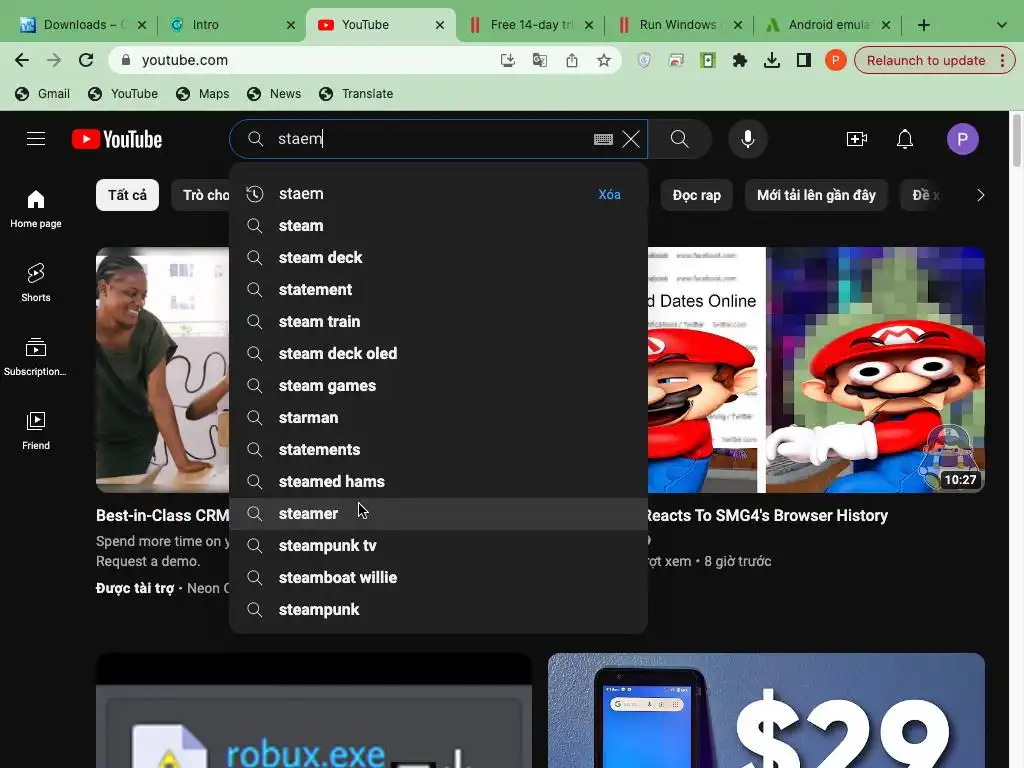1024x768 pixels.
Task: Choose the 'steam train' suggestion
Action: pos(438,322)
